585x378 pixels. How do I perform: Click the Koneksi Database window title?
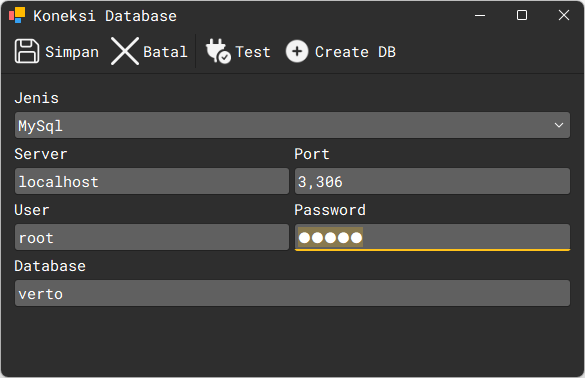[x=105, y=16]
